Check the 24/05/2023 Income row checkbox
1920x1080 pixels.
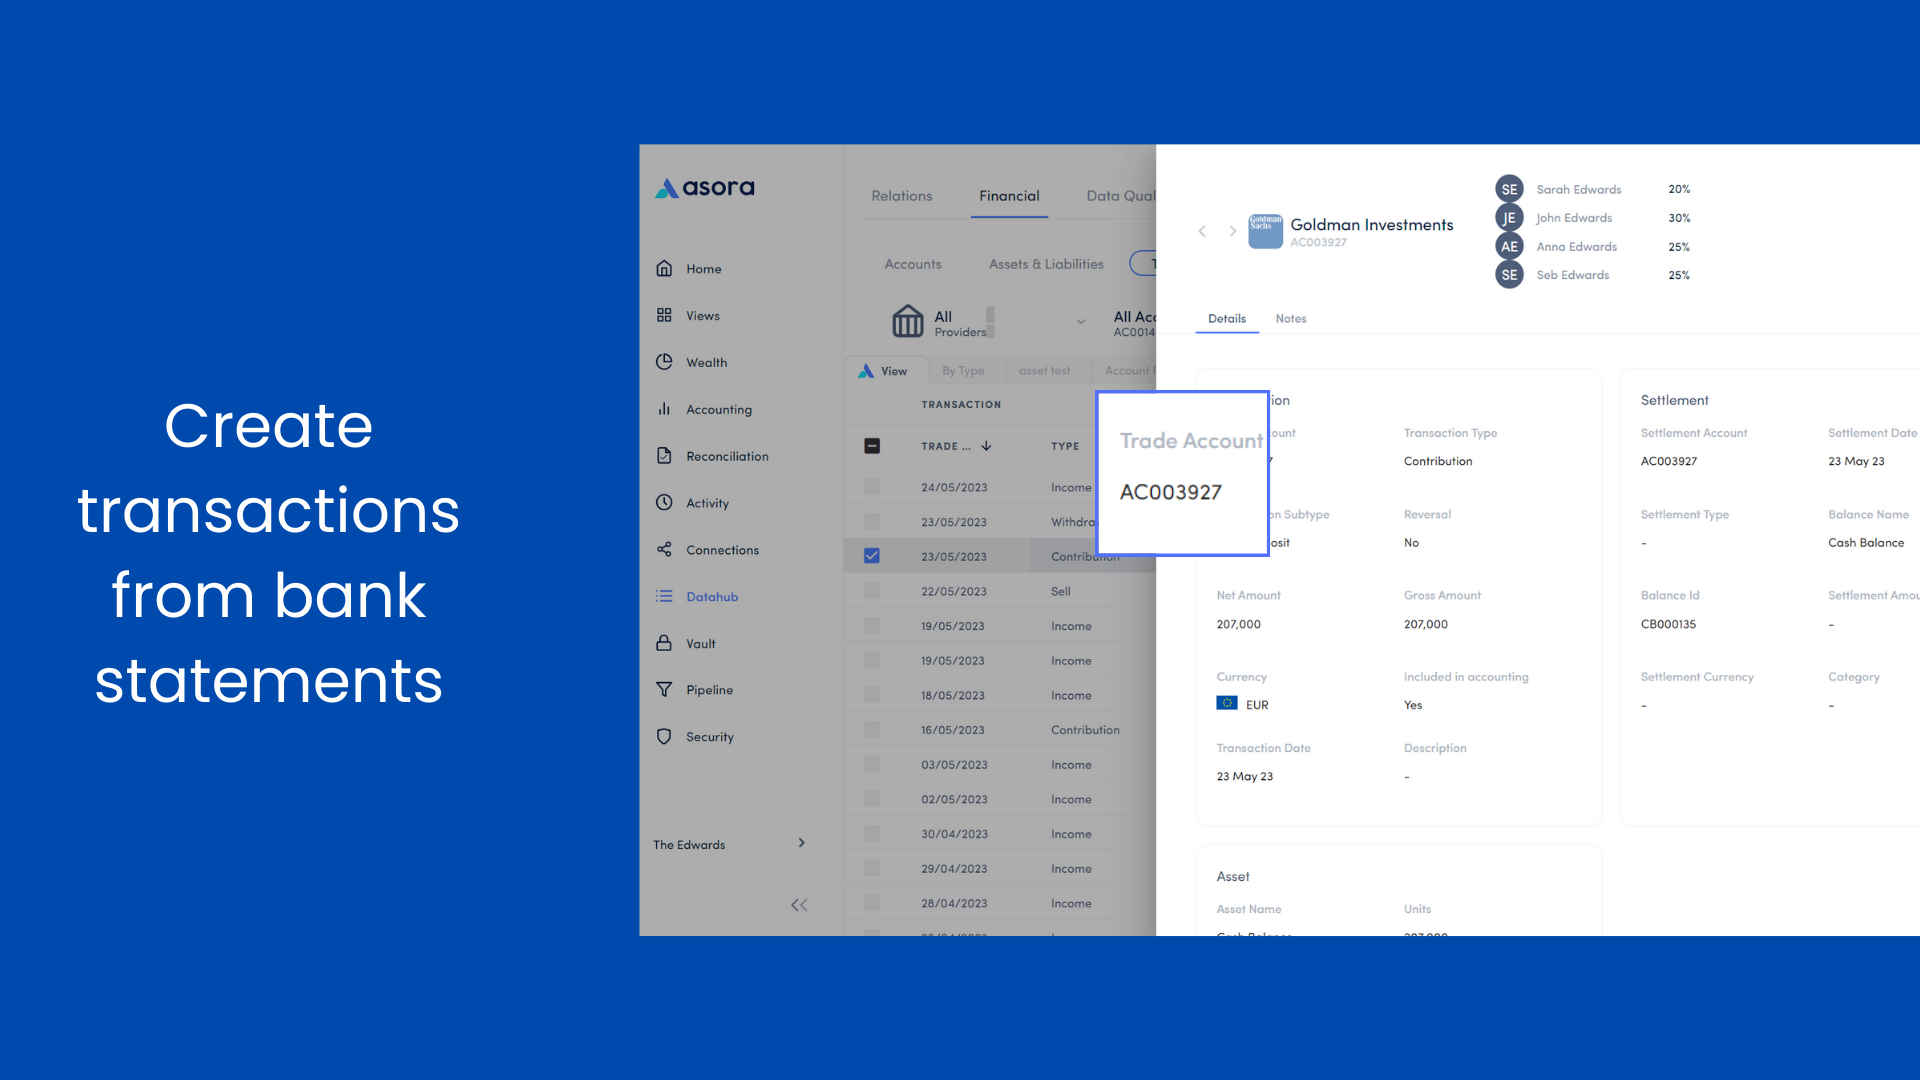(872, 487)
